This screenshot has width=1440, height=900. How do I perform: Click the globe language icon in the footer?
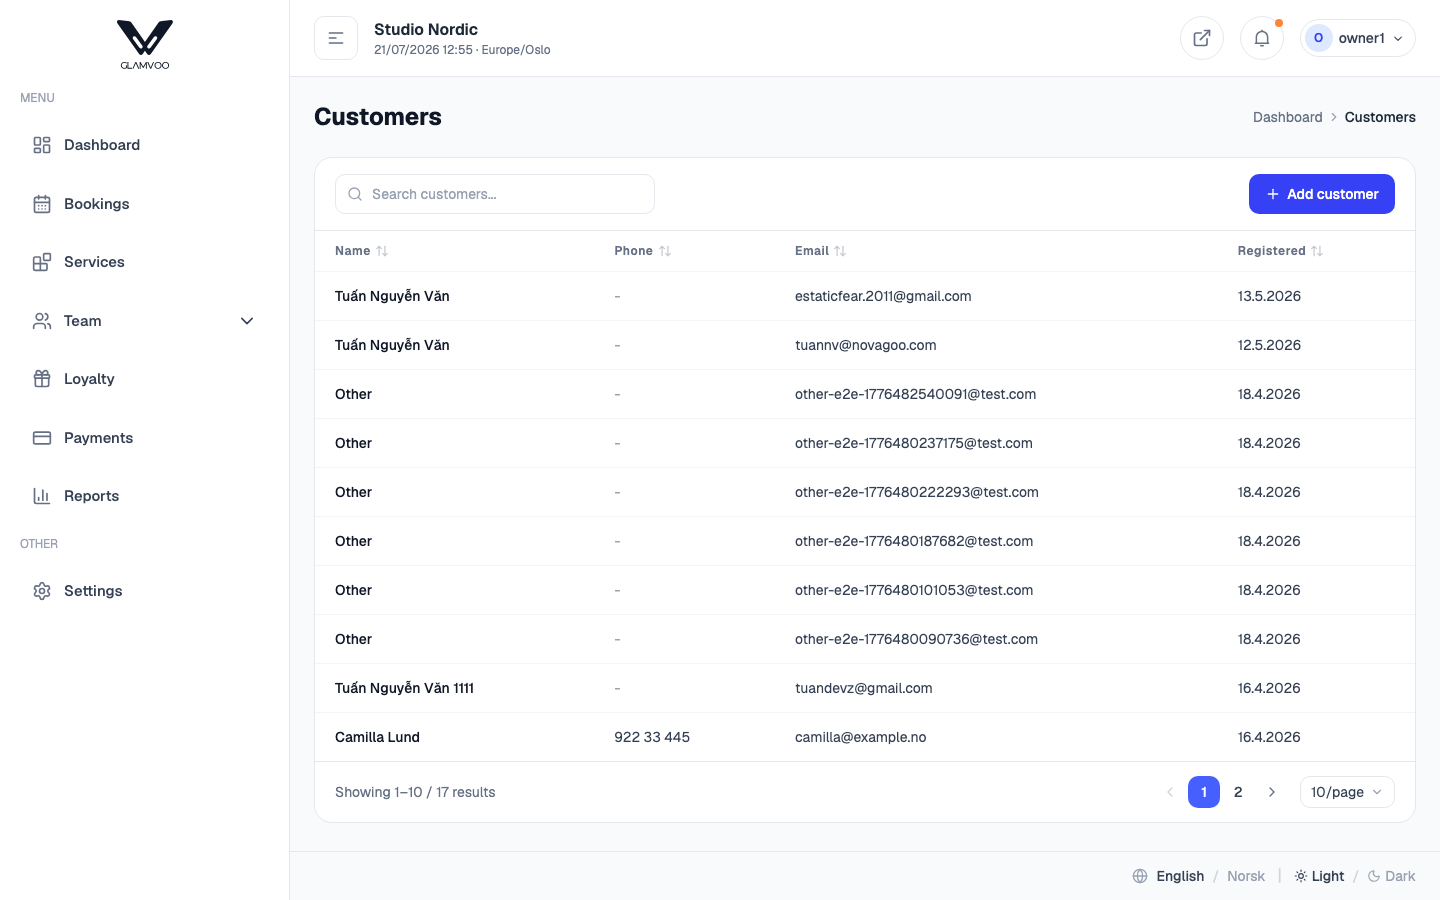1140,876
